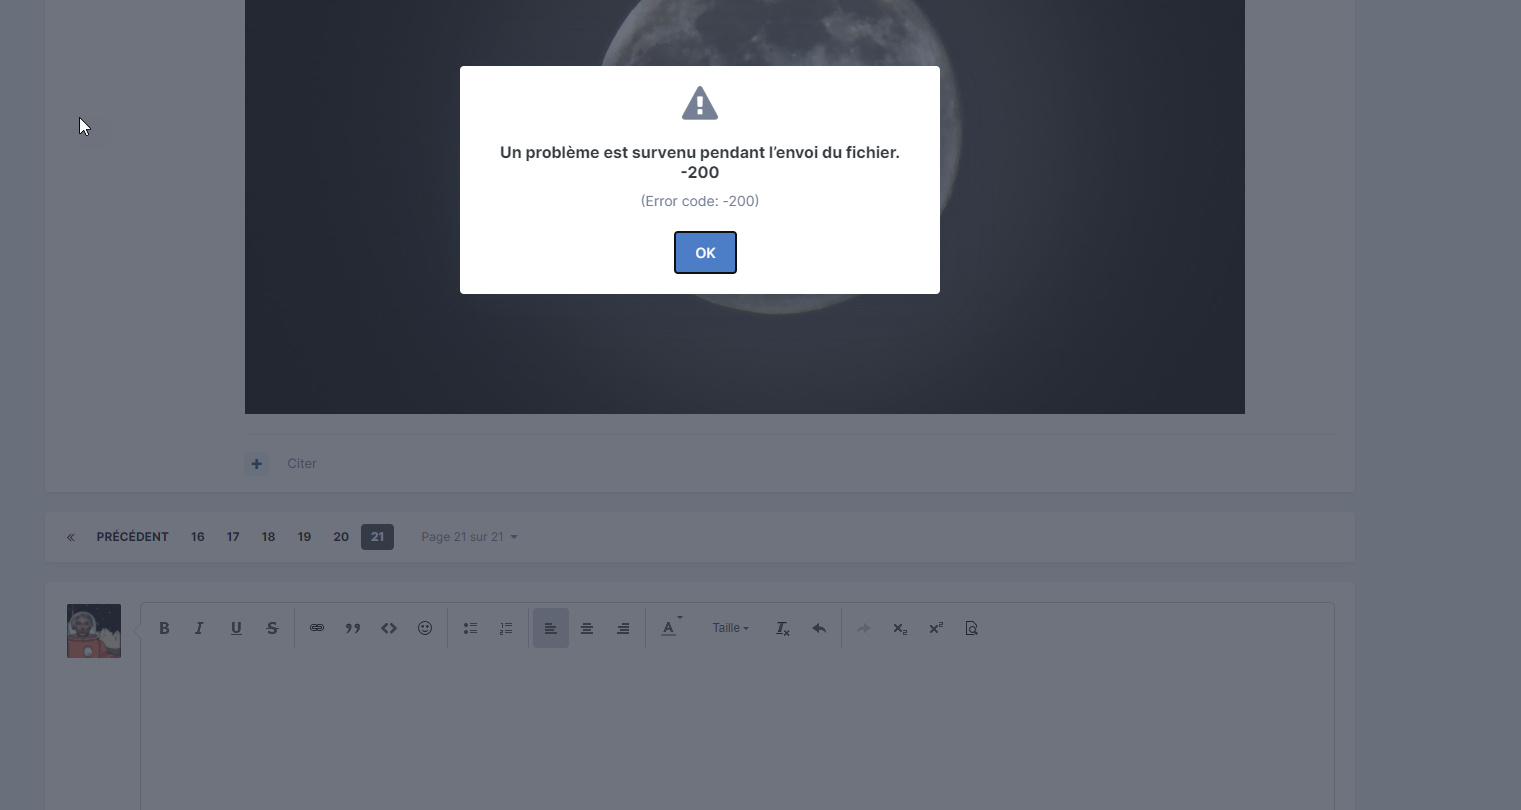Insert a numbered list

(506, 628)
